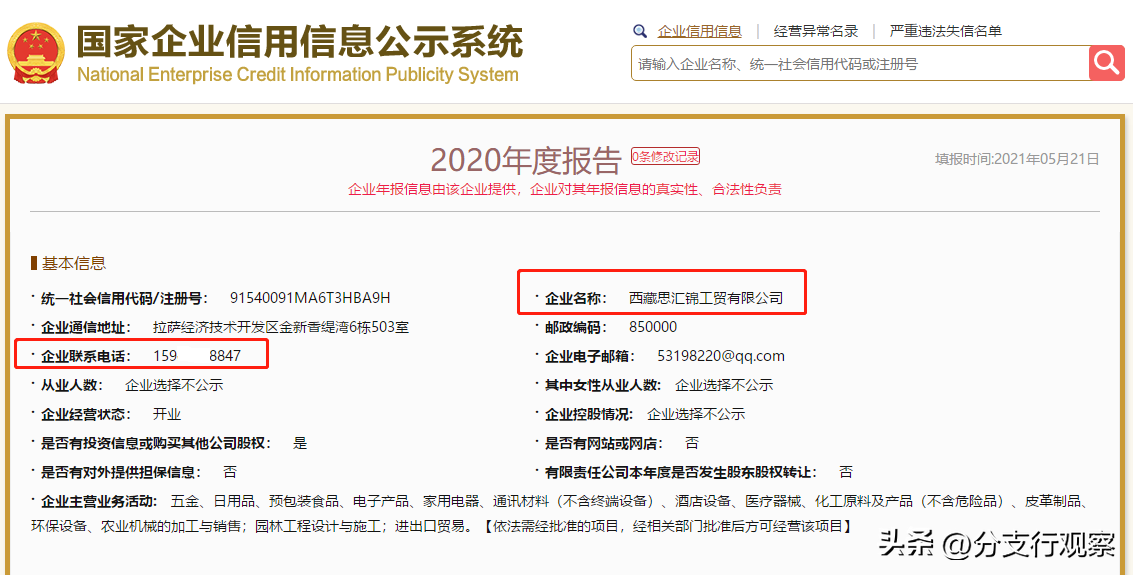Click the 基本信息 section heading
Image resolution: width=1133 pixels, height=575 pixels.
click(74, 264)
